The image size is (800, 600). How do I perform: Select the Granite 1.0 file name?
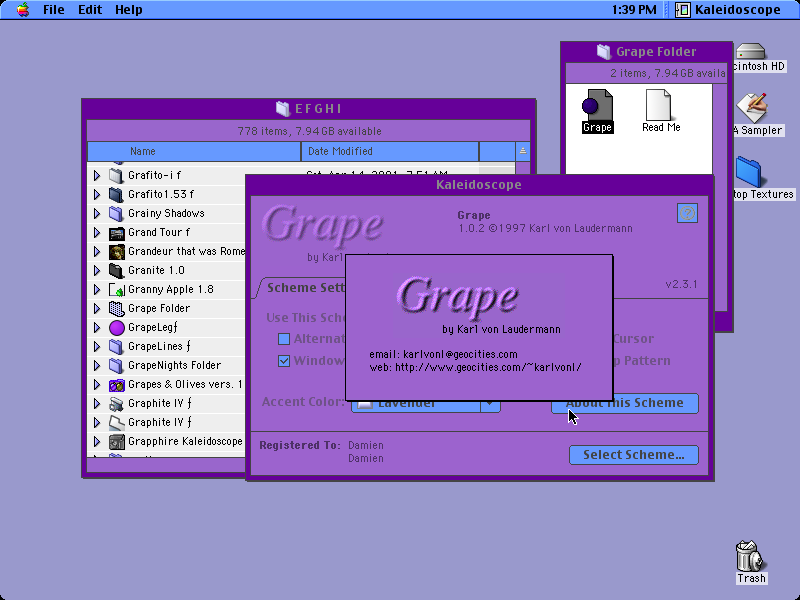156,270
